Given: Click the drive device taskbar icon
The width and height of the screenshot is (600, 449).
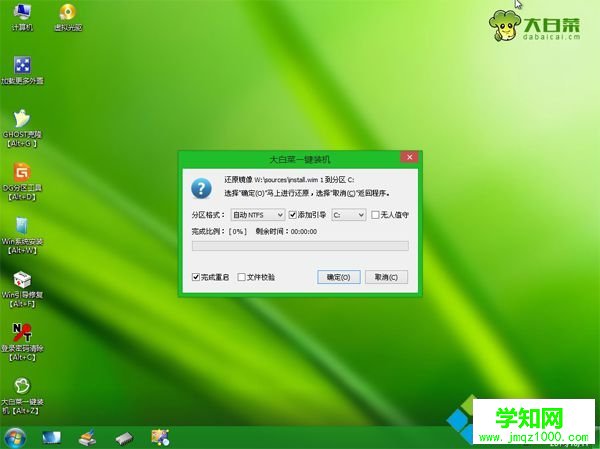Looking at the screenshot, I should (124, 438).
